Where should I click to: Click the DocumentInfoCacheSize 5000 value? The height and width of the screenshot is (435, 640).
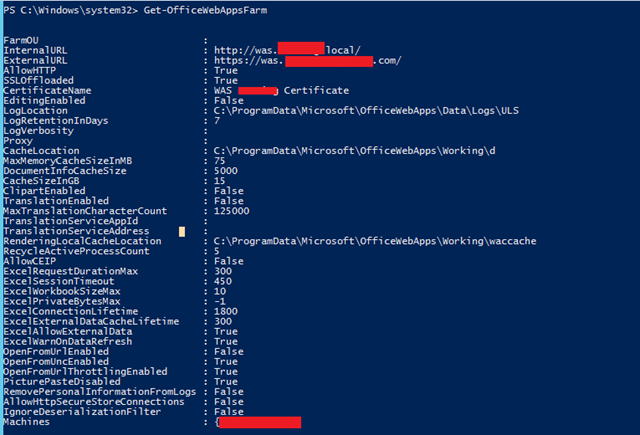(x=226, y=171)
